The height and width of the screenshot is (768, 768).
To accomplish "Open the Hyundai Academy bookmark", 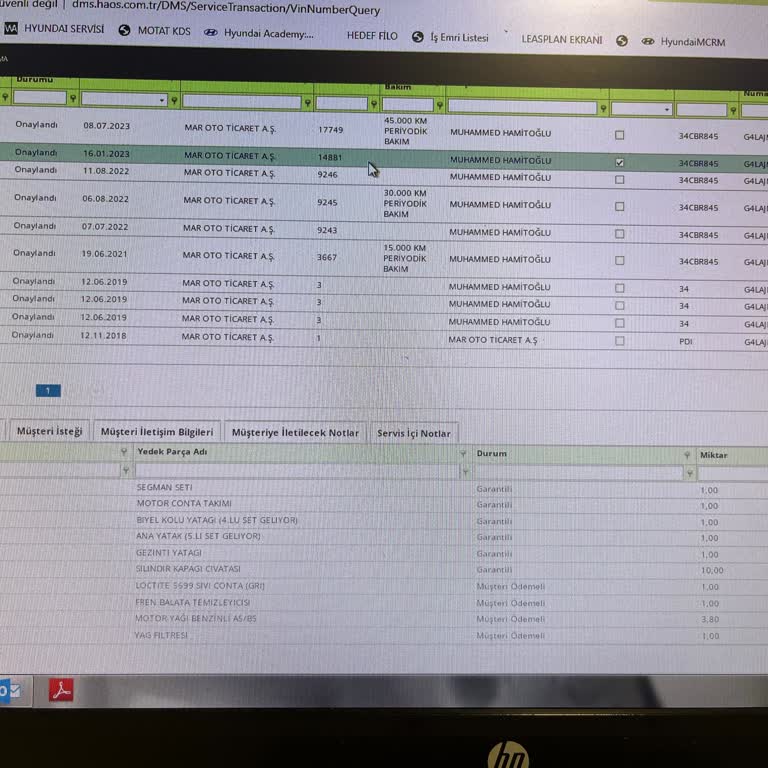I will point(259,33).
